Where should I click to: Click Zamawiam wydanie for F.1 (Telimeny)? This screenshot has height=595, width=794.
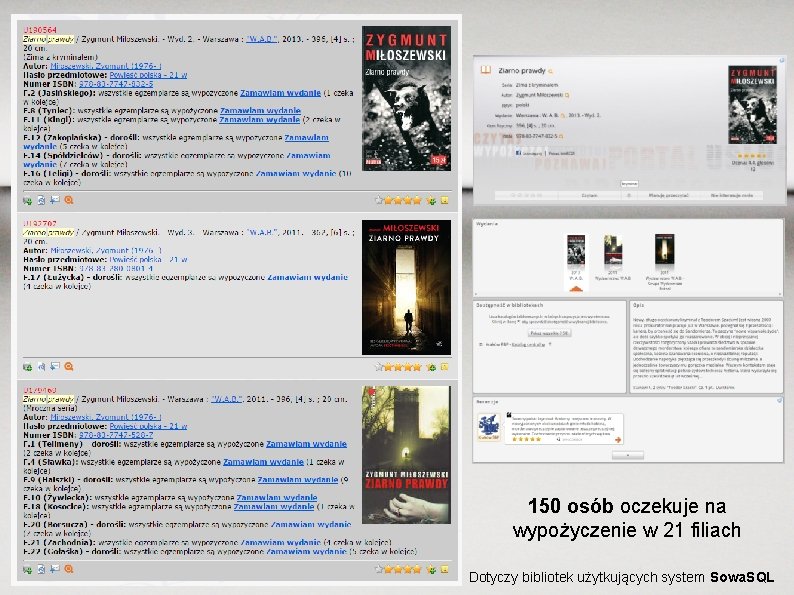tap(306, 444)
